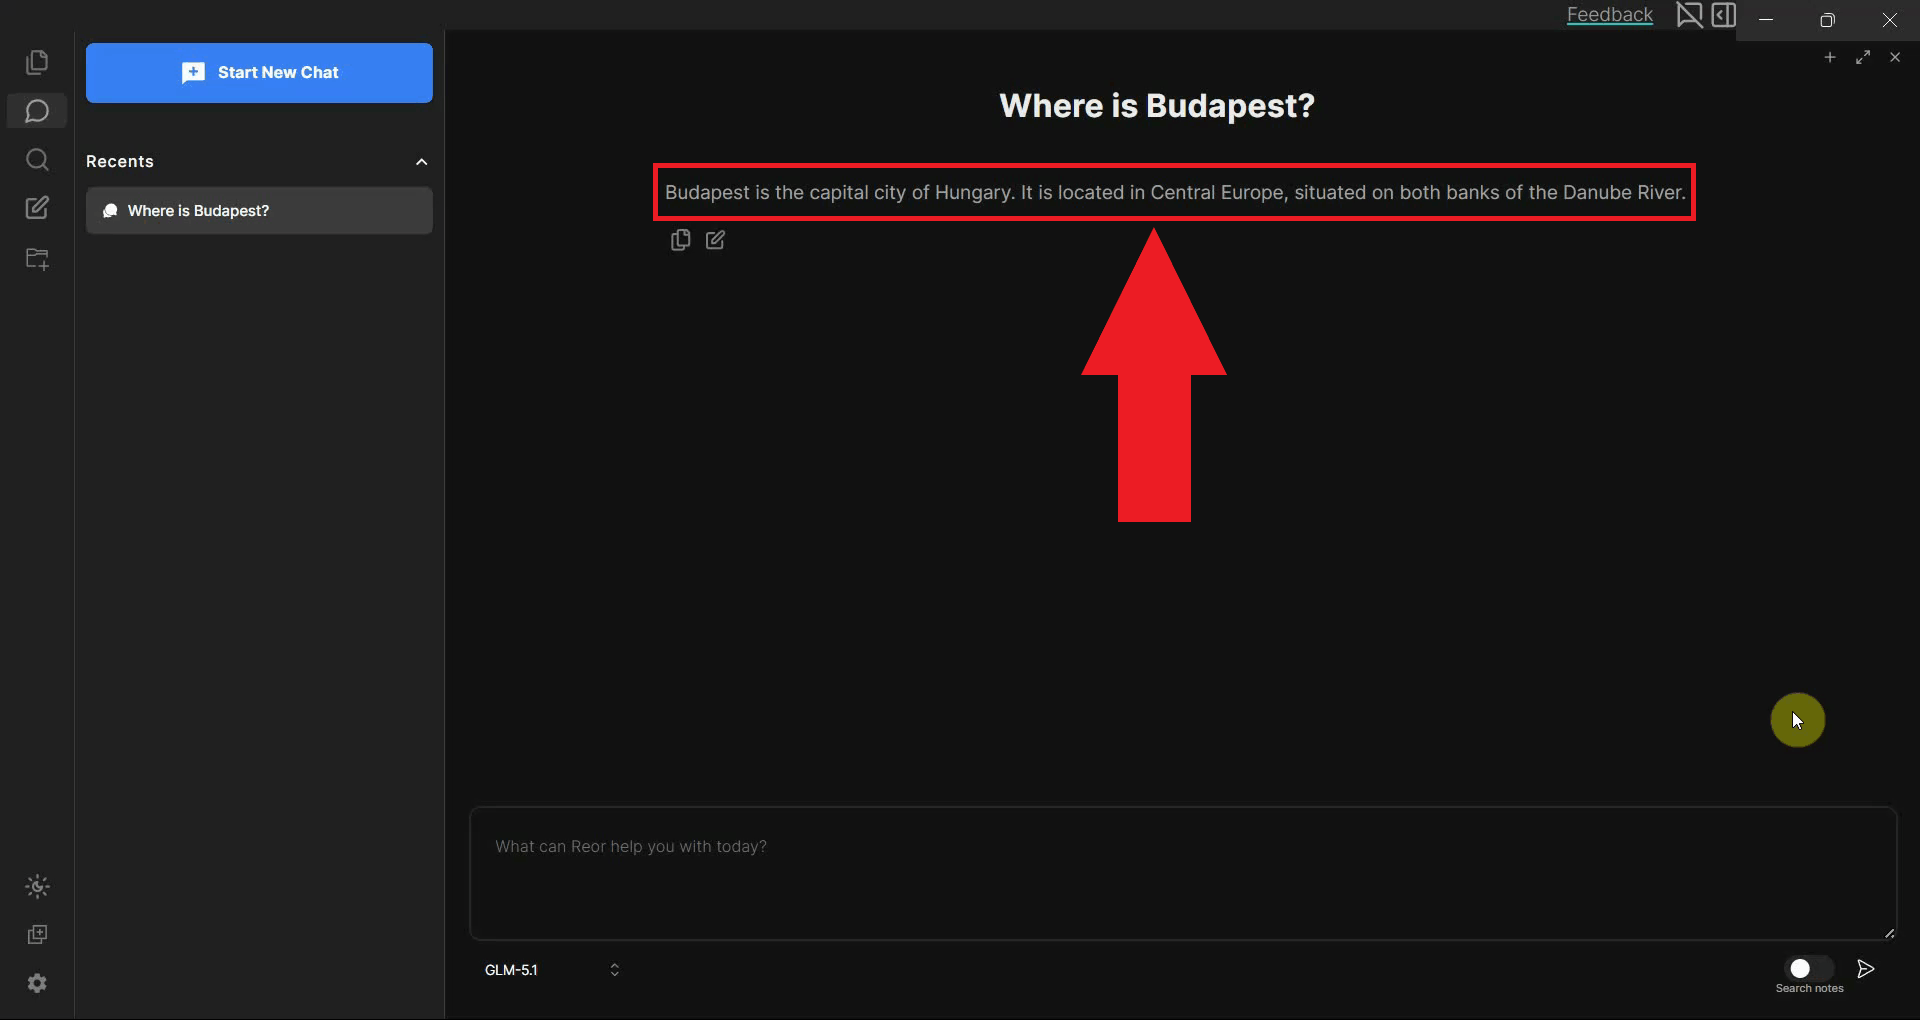Image resolution: width=1920 pixels, height=1020 pixels.
Task: Select the 'Where is Budapest?' recent chat
Action: point(259,210)
